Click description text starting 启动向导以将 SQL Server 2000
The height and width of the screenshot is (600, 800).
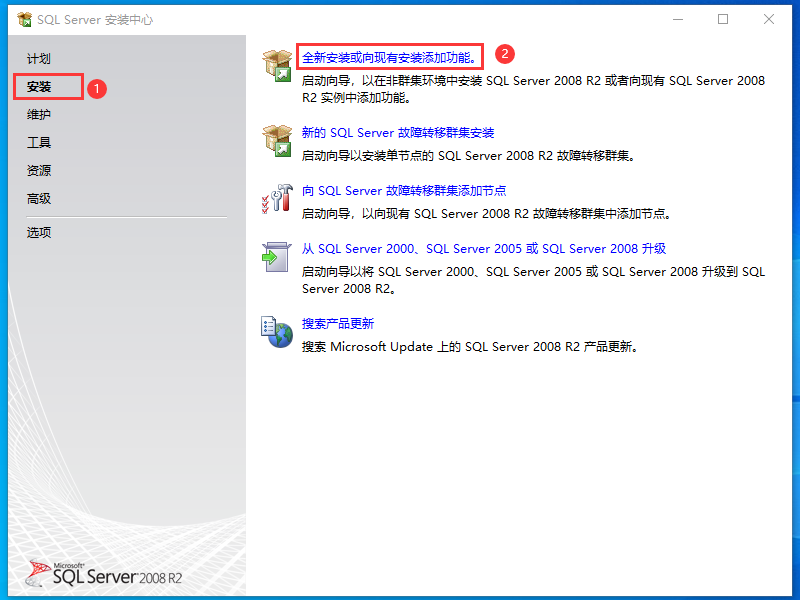click(x=533, y=280)
